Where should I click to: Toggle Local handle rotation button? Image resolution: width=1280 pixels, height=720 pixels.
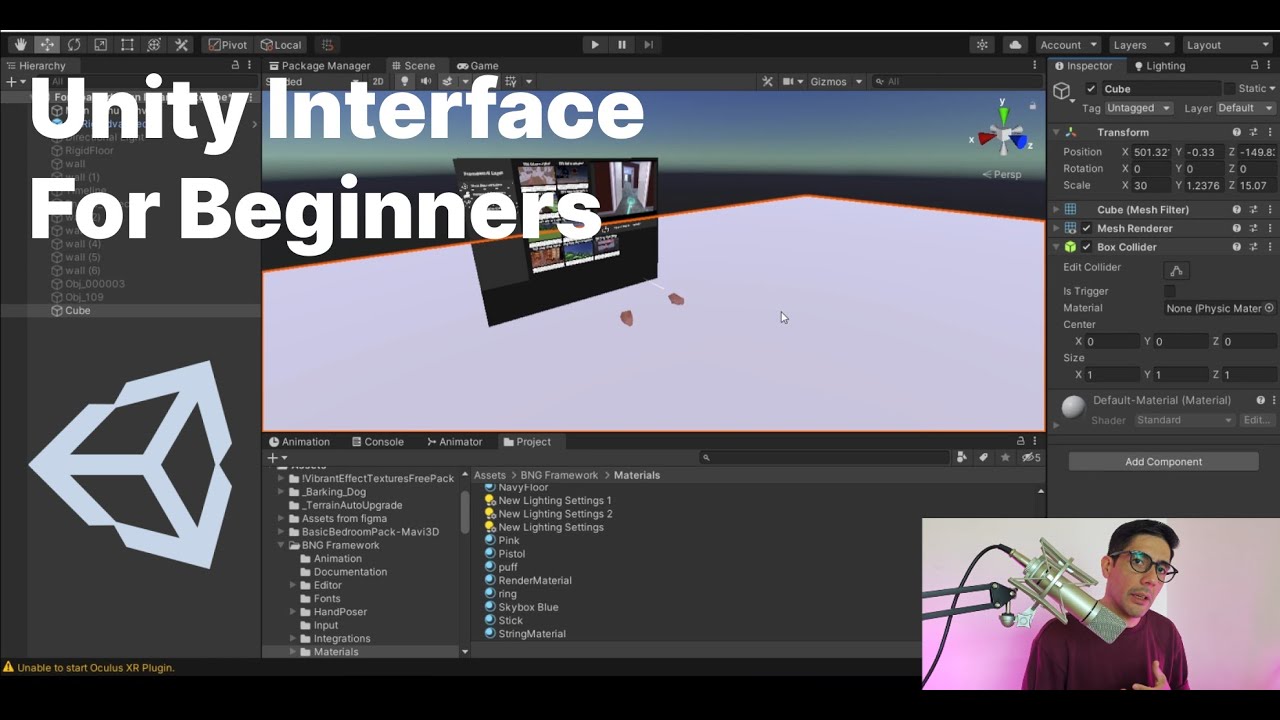click(280, 45)
